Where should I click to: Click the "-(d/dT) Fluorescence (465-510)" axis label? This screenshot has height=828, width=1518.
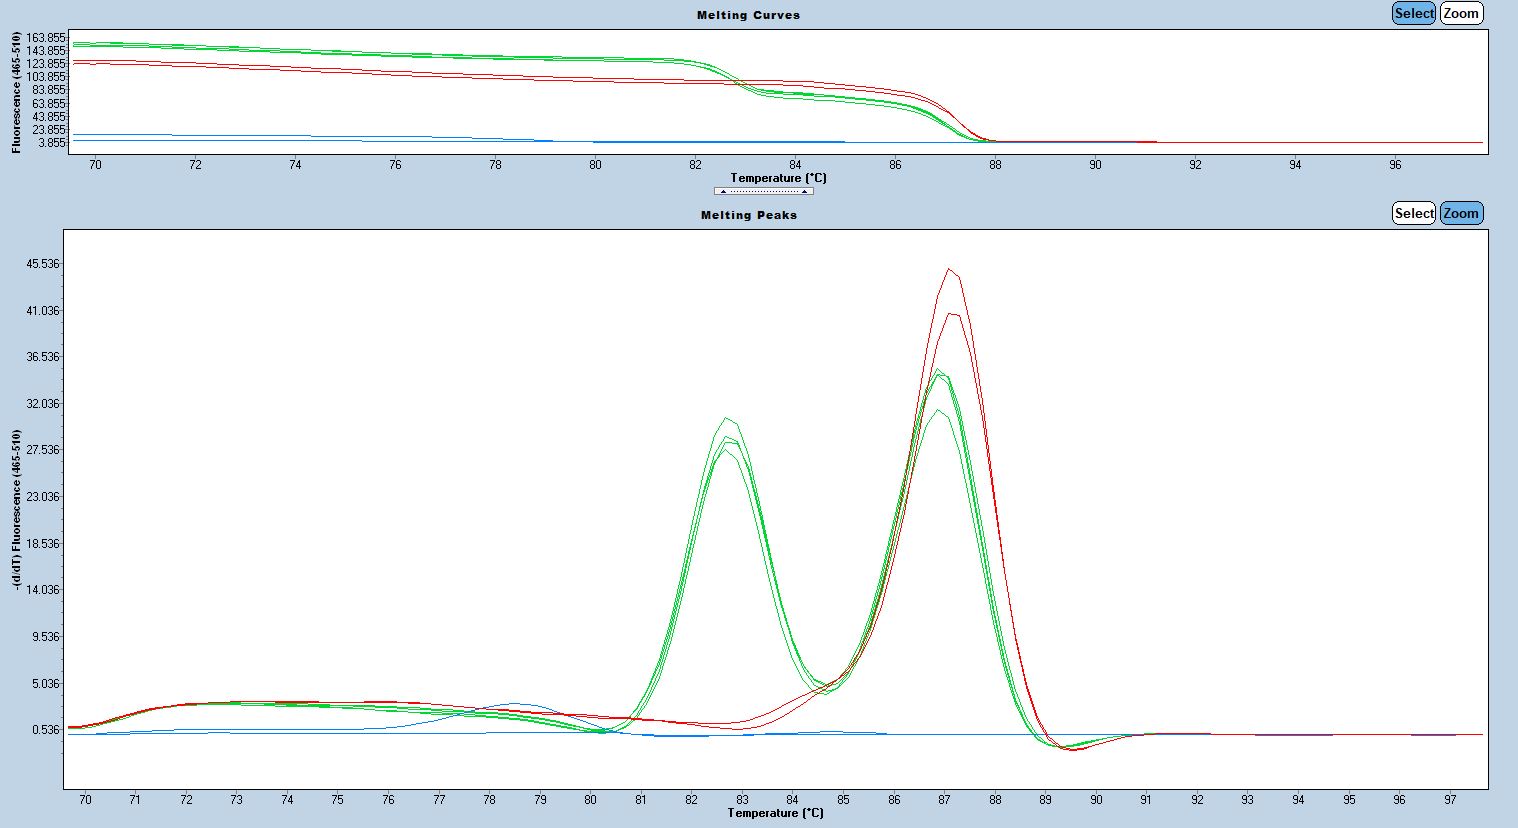pos(17,509)
